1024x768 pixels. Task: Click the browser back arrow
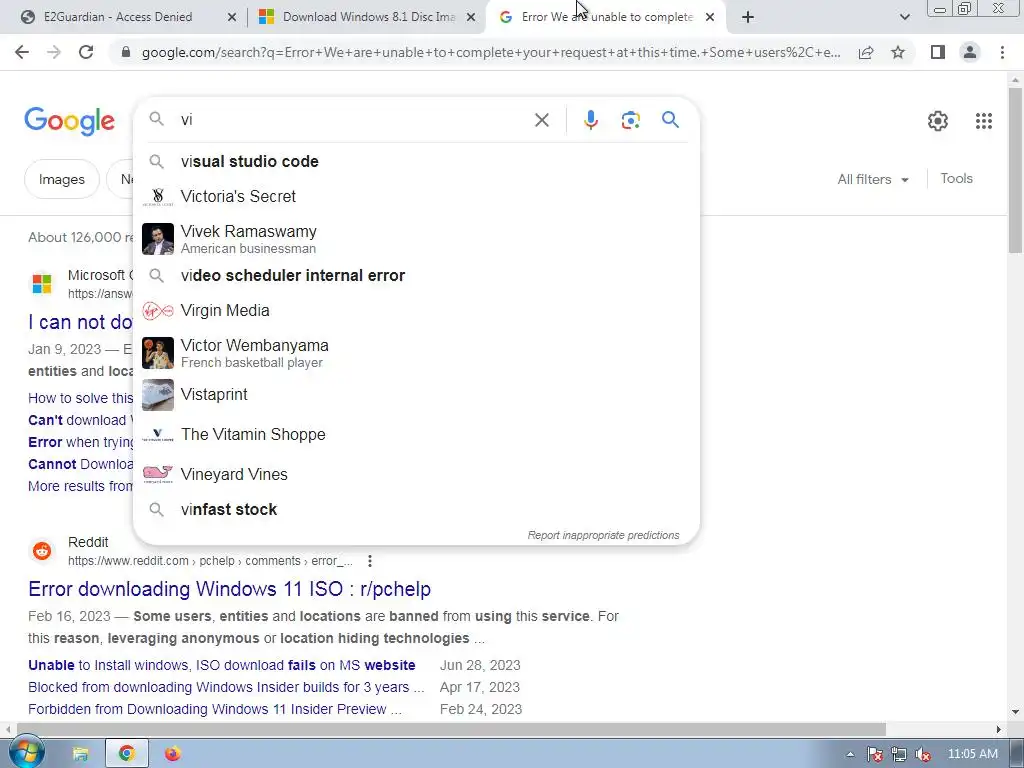22,52
